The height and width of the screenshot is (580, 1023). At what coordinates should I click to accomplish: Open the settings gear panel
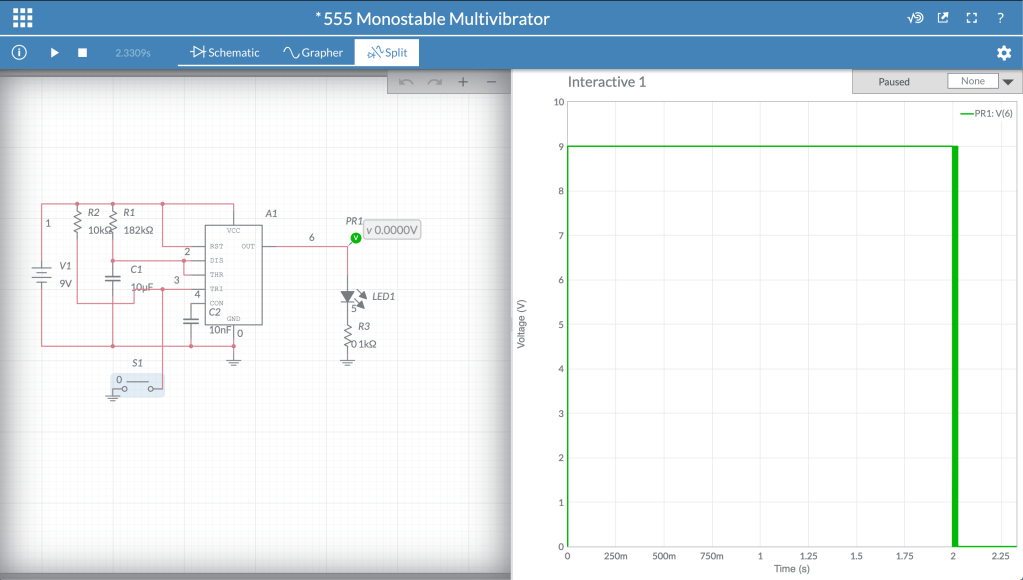[1004, 53]
